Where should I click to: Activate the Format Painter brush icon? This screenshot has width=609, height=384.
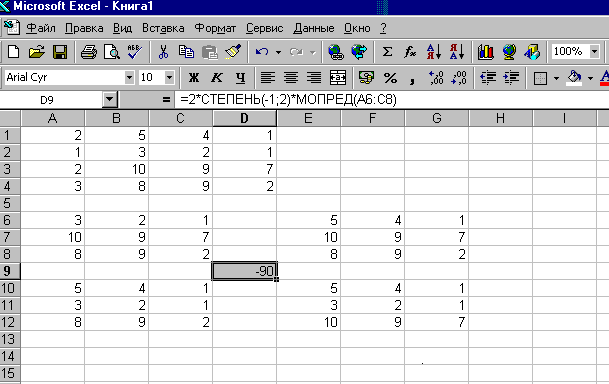point(233,52)
